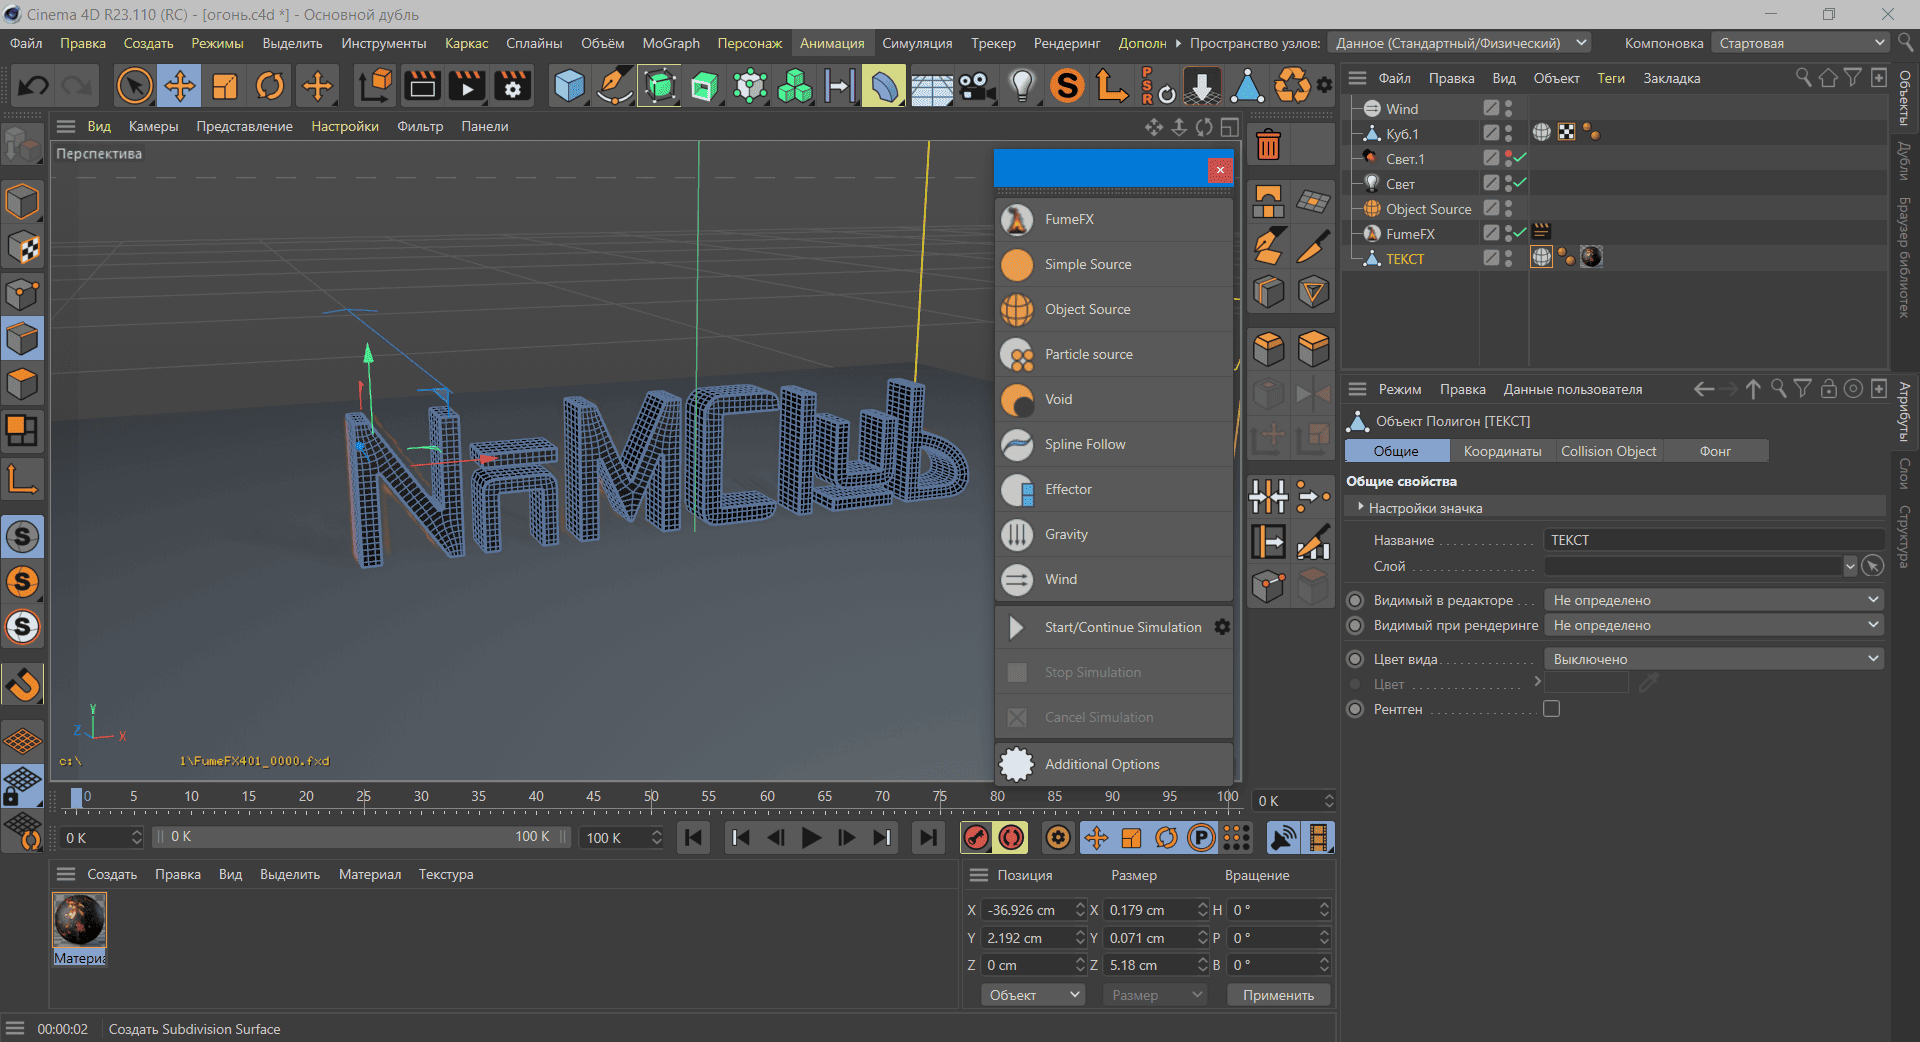Toggle Рентген animation dot
The width and height of the screenshot is (1920, 1042).
click(x=1355, y=709)
